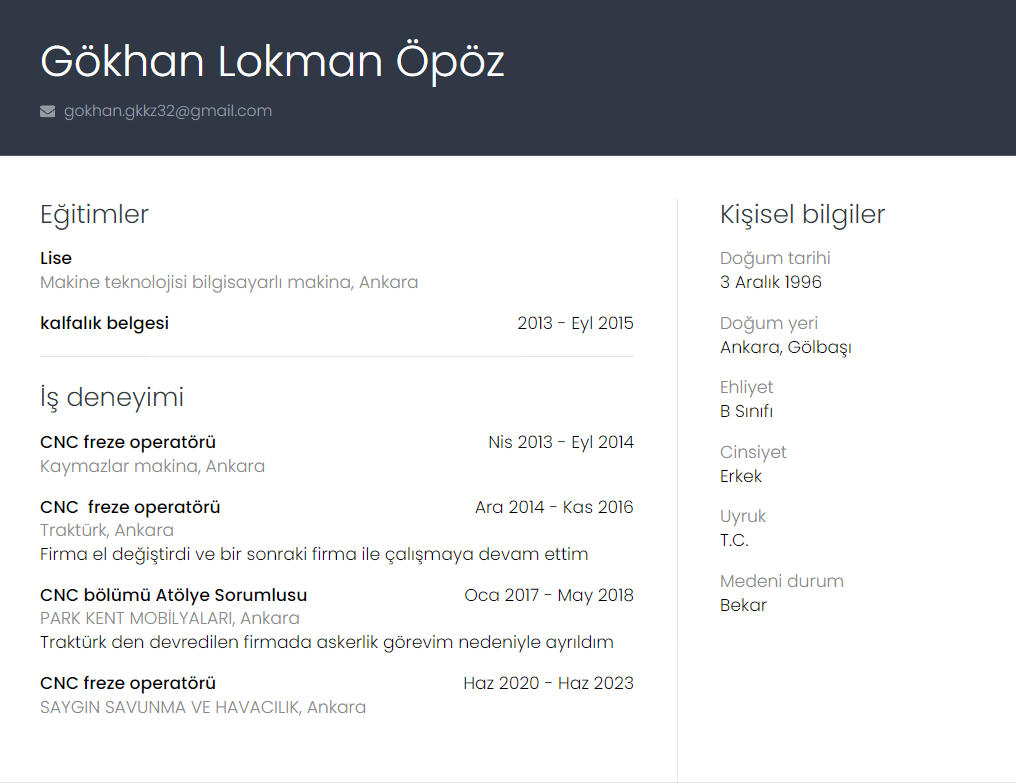1016x784 pixels.
Task: Click the email address gokhan.gkkz32@gmail.com
Action: click(168, 111)
